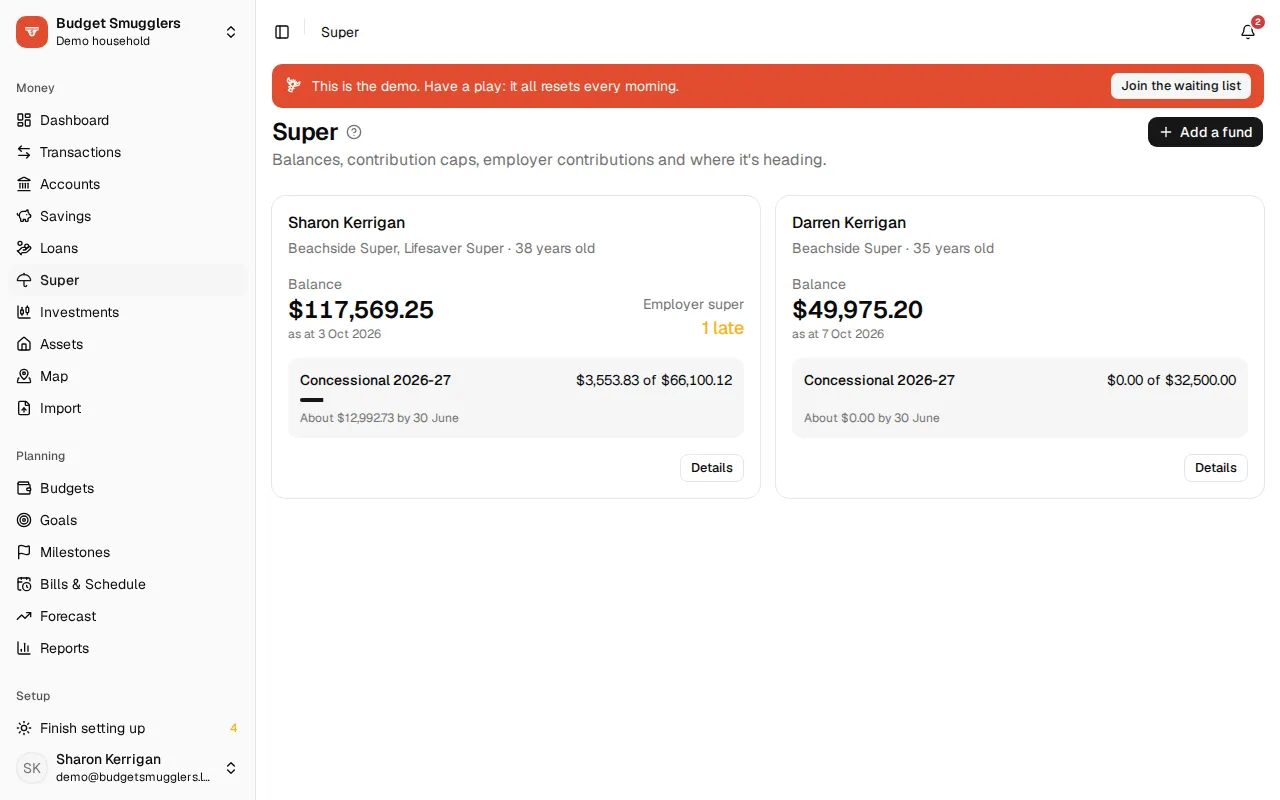Navigate to Reports
Viewport: 1280px width, 800px height.
coord(128,648)
